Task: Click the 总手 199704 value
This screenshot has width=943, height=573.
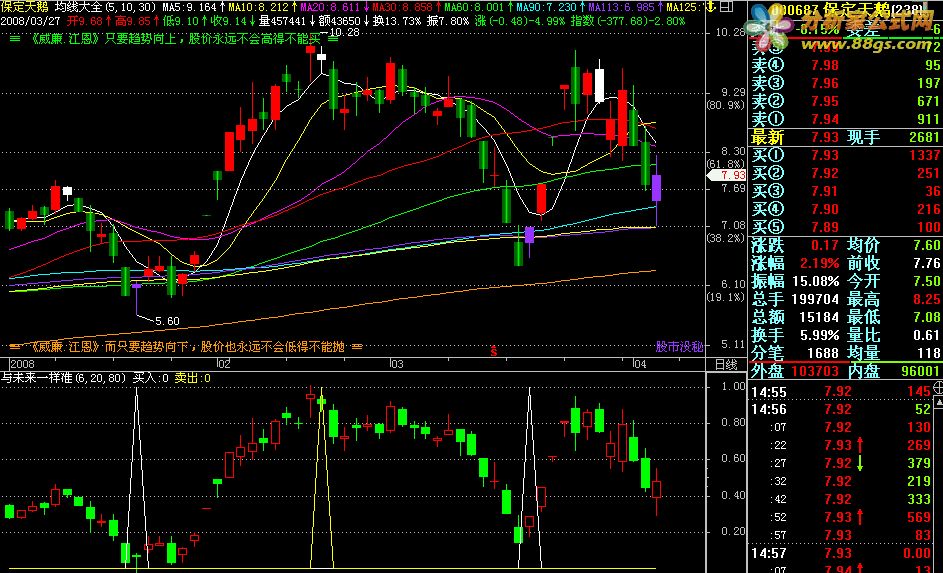Action: [816, 299]
